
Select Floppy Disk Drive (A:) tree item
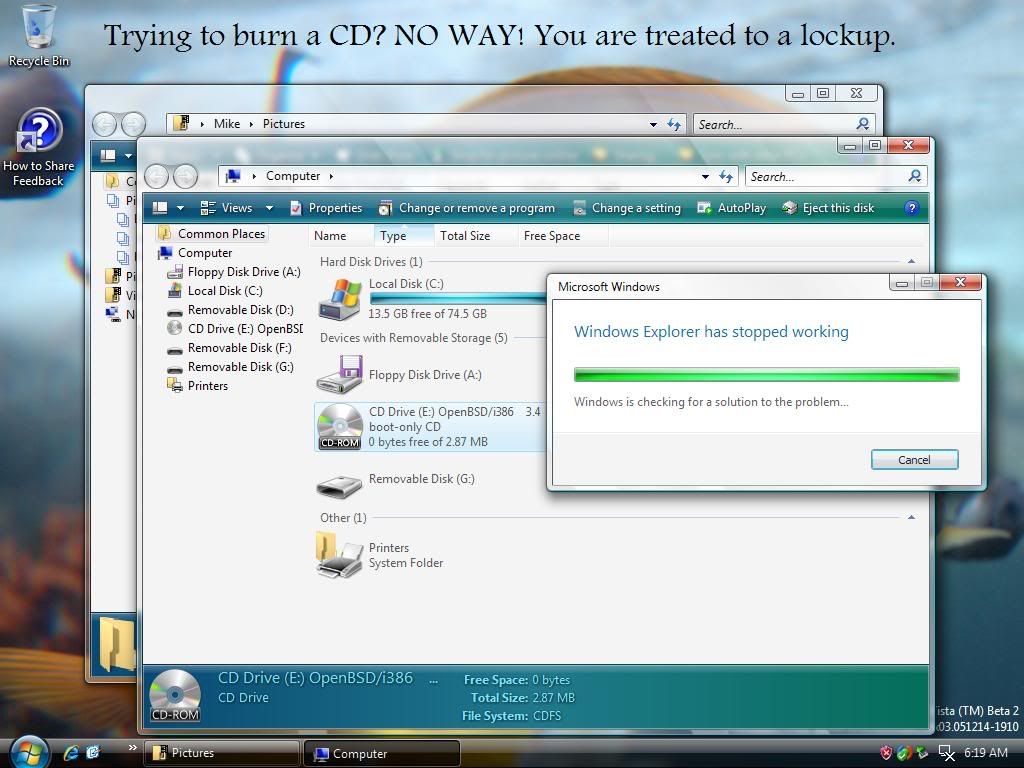pyautogui.click(x=234, y=272)
